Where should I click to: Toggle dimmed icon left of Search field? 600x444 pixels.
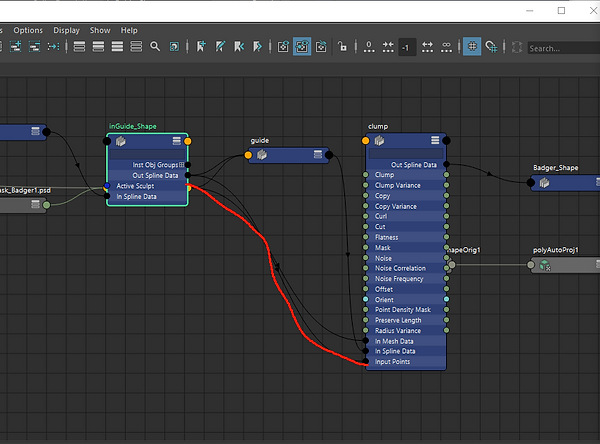coord(517,47)
